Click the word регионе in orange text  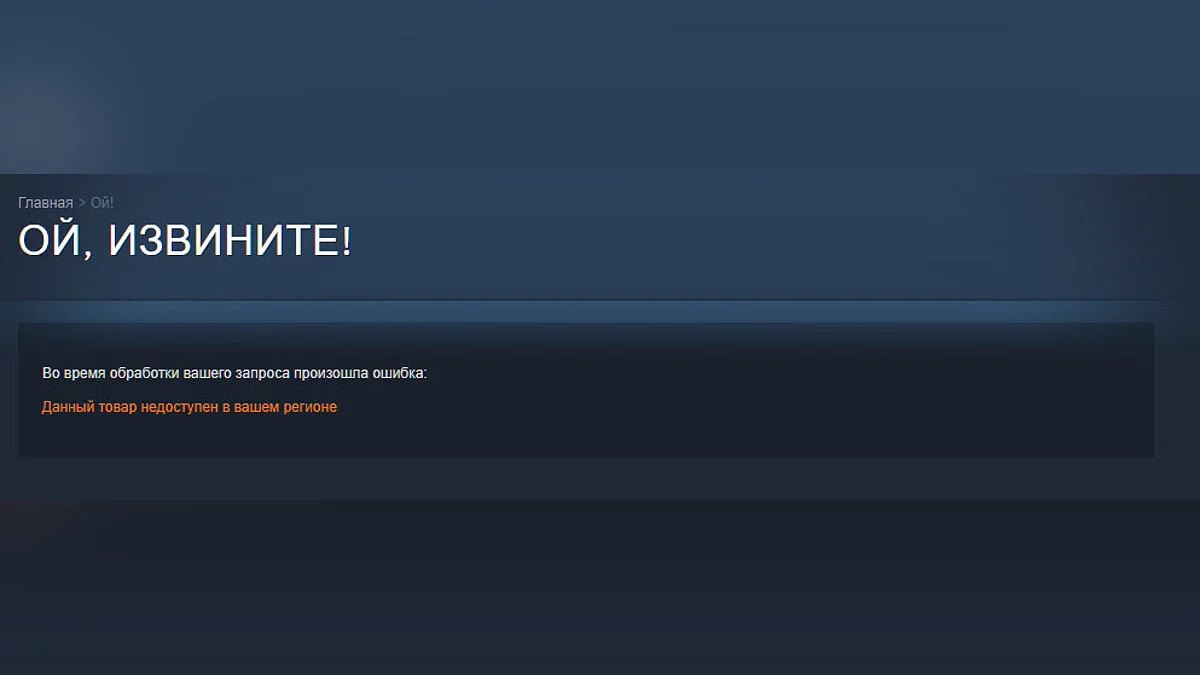coord(308,407)
